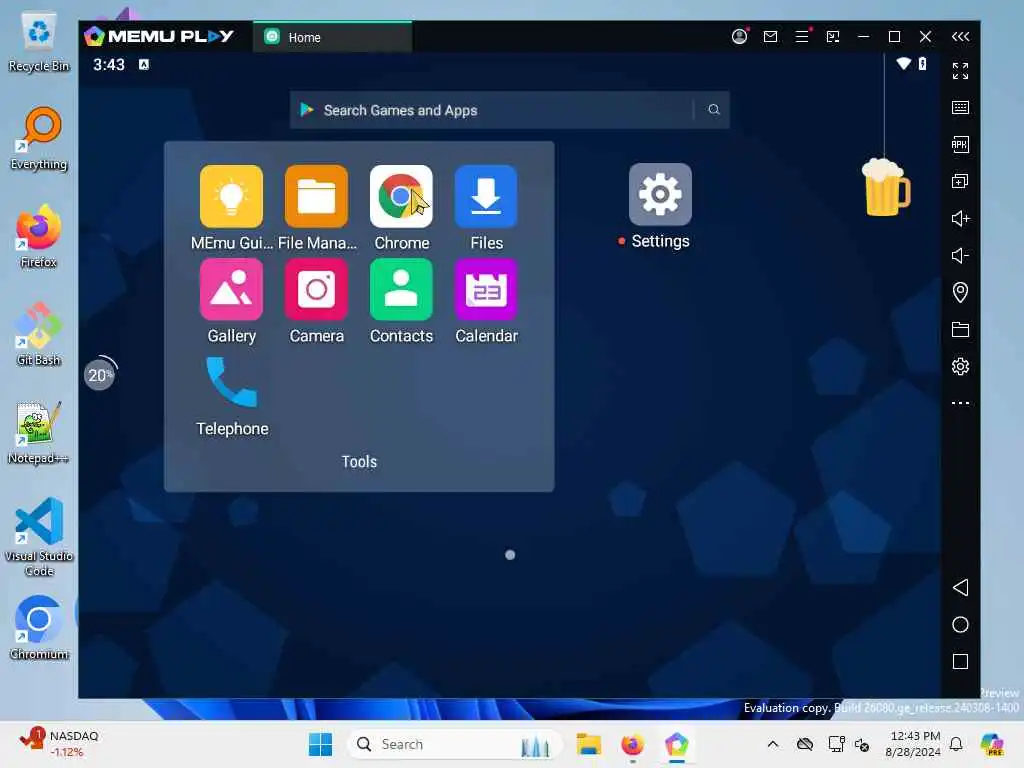Select the Git Bash desktop shortcut
Image resolution: width=1024 pixels, height=768 pixels.
point(39,334)
